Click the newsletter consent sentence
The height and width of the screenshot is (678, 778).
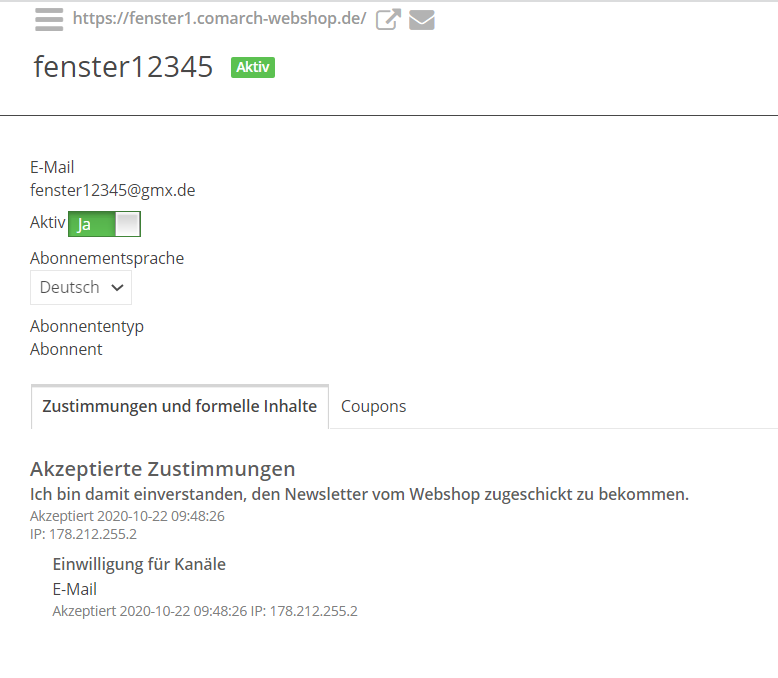point(359,494)
